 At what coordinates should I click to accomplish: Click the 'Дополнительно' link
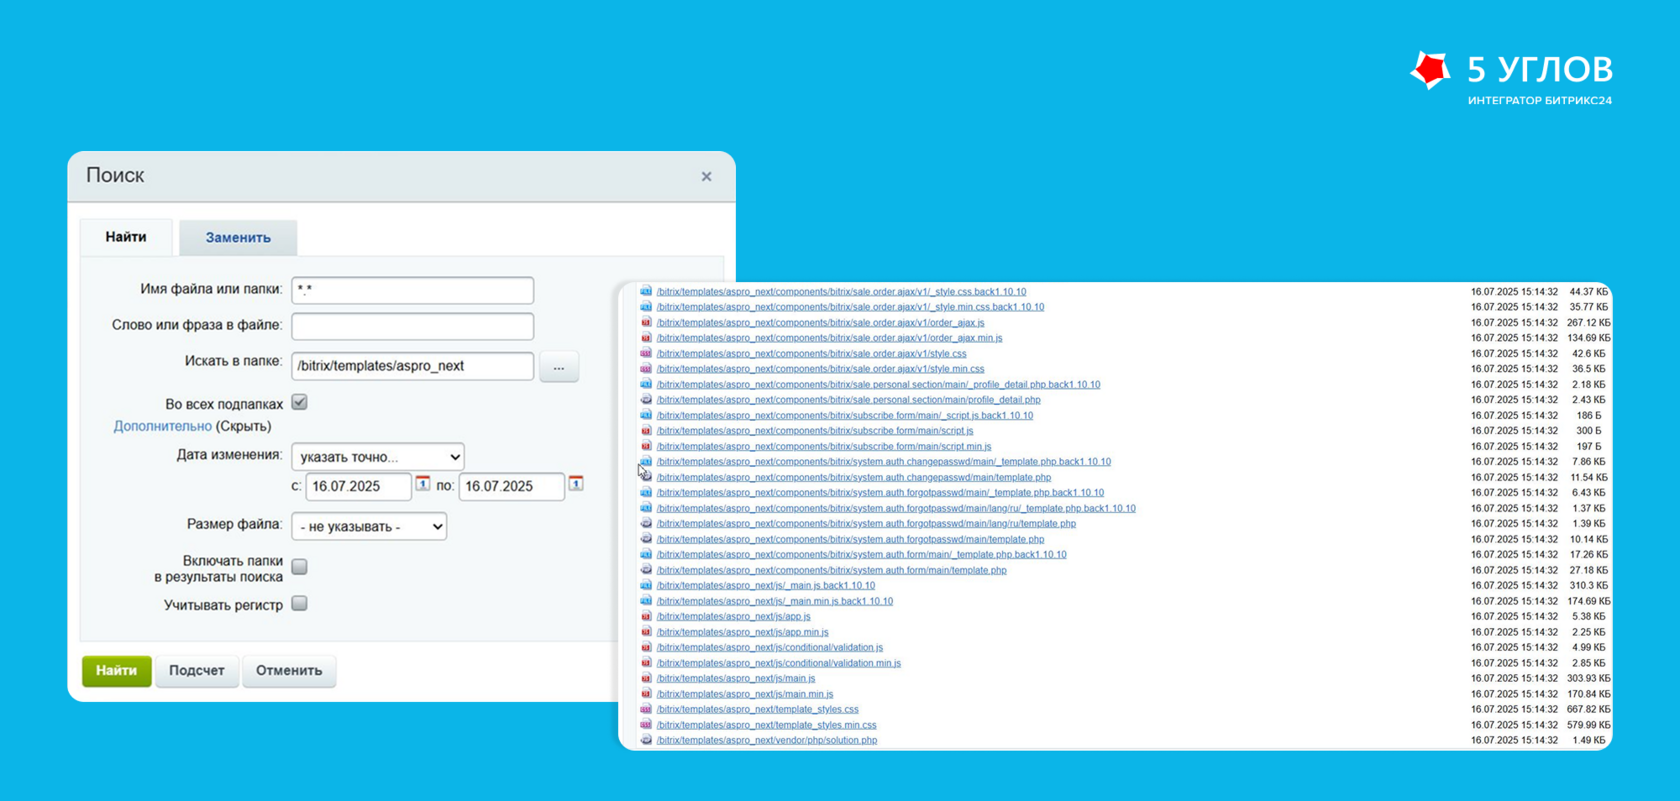pos(162,426)
